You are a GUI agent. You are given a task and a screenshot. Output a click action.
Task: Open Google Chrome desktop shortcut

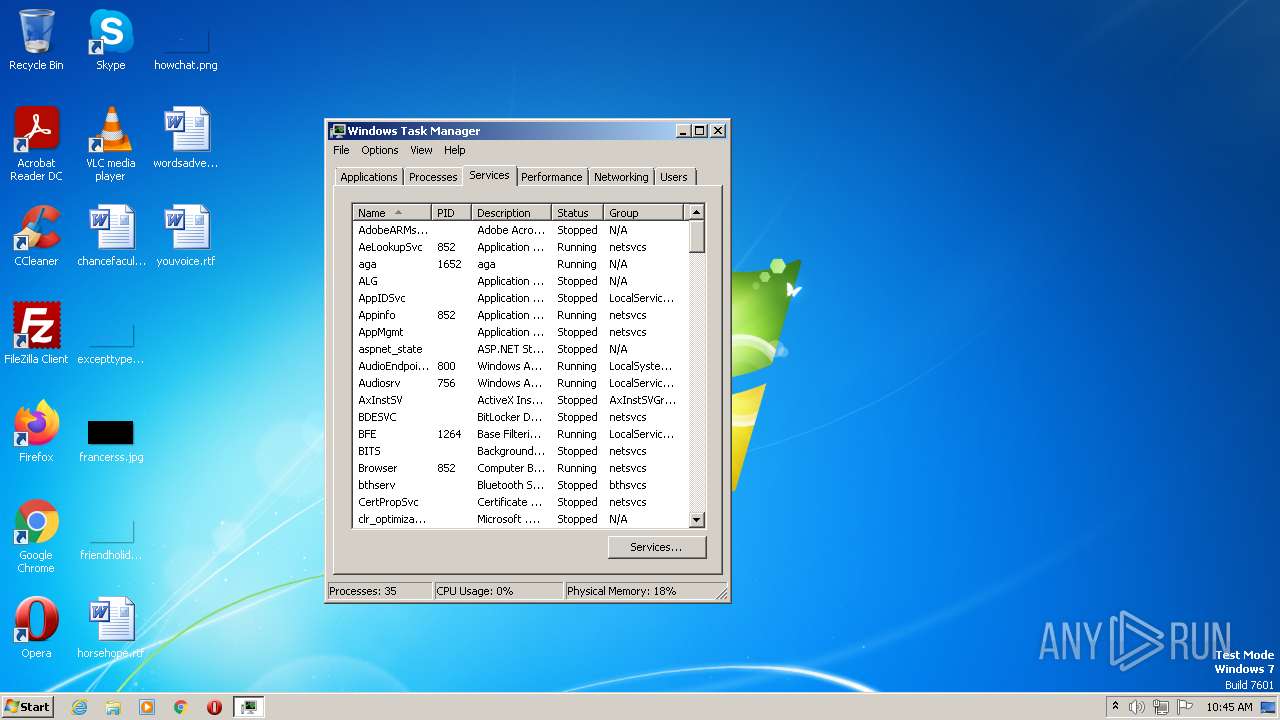36,536
